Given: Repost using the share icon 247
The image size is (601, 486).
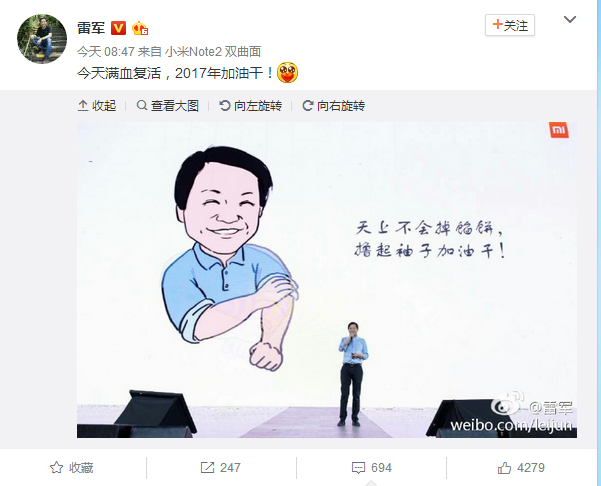Looking at the screenshot, I should point(221,468).
